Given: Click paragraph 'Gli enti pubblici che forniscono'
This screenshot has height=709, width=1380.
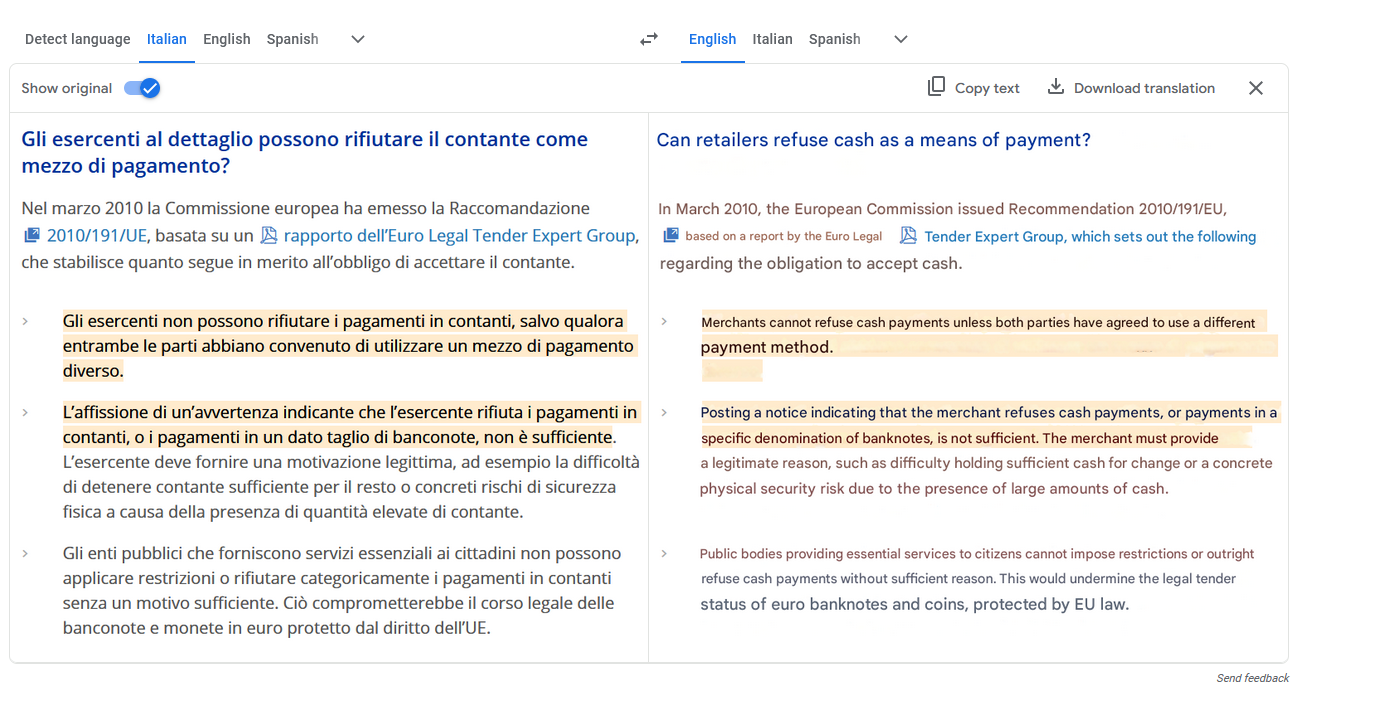Looking at the screenshot, I should pyautogui.click(x=342, y=591).
